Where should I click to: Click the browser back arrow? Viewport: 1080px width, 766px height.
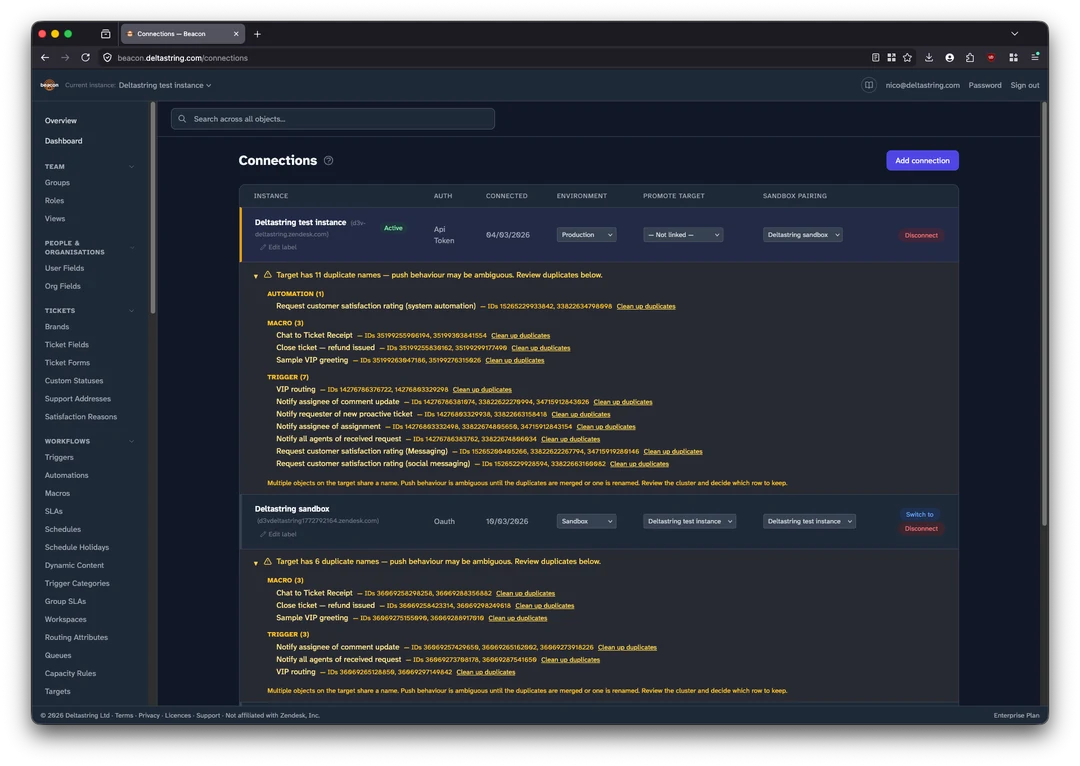[45, 58]
